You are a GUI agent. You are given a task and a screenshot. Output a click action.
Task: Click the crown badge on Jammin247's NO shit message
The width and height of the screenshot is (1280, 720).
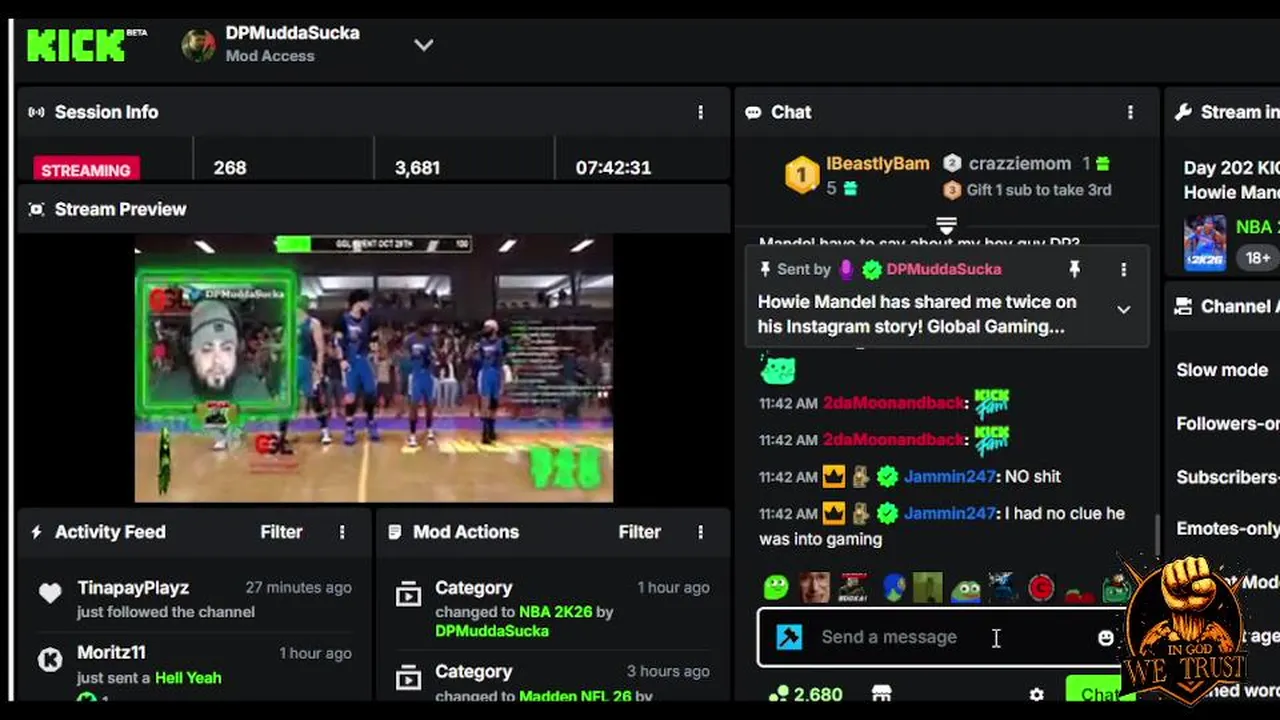(834, 477)
